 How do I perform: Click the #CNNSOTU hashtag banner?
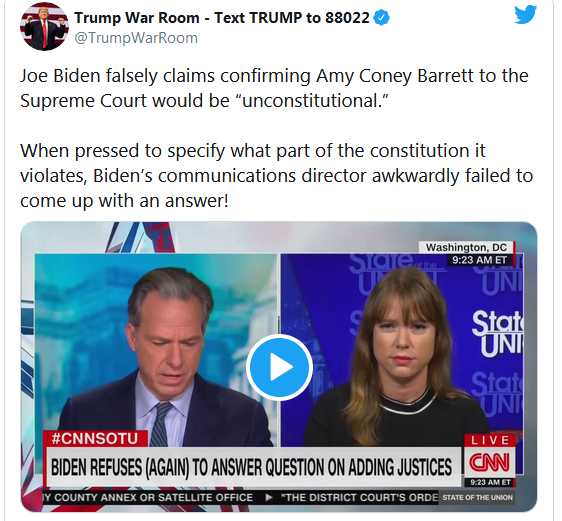coord(95,439)
